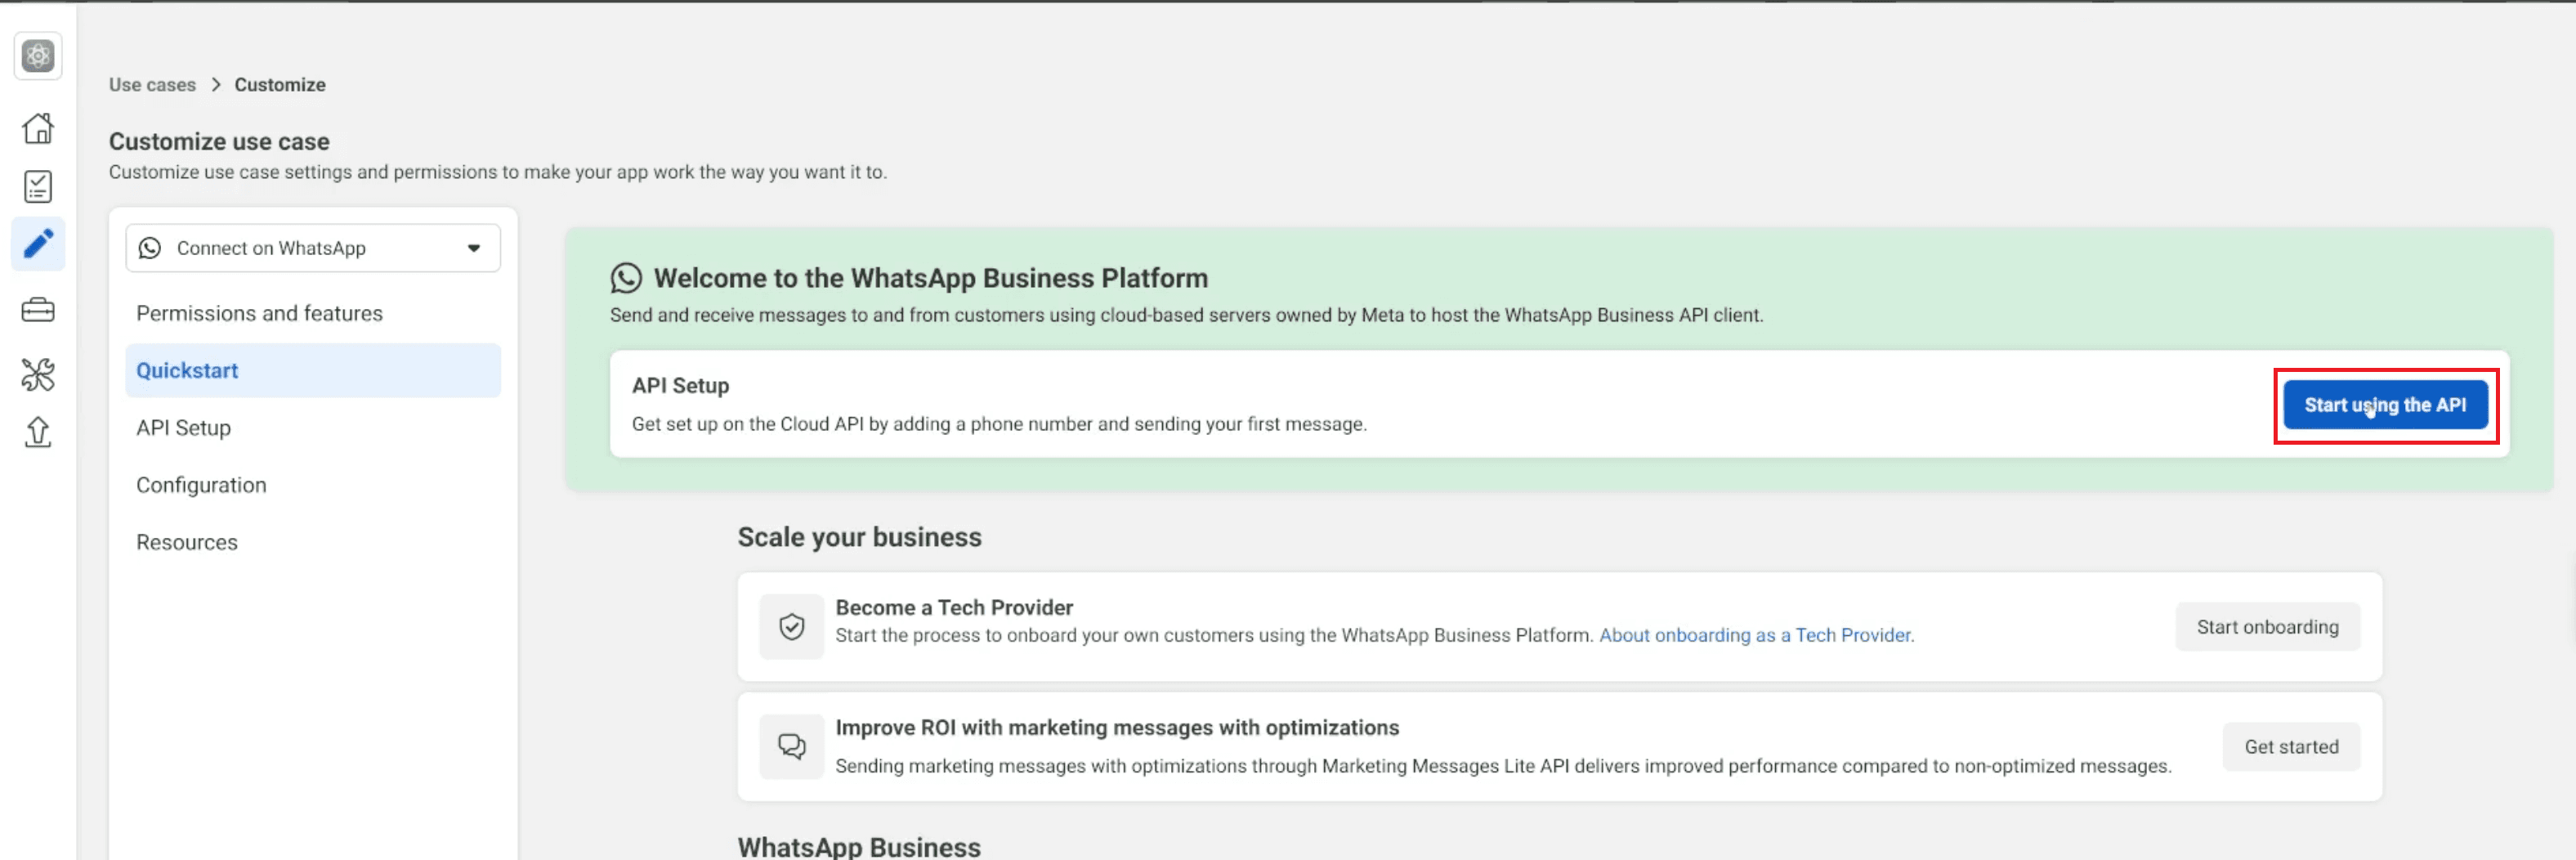Screen dimensions: 2576x860
Task: Click the publish upload arrow icon
Action: pyautogui.click(x=38, y=432)
